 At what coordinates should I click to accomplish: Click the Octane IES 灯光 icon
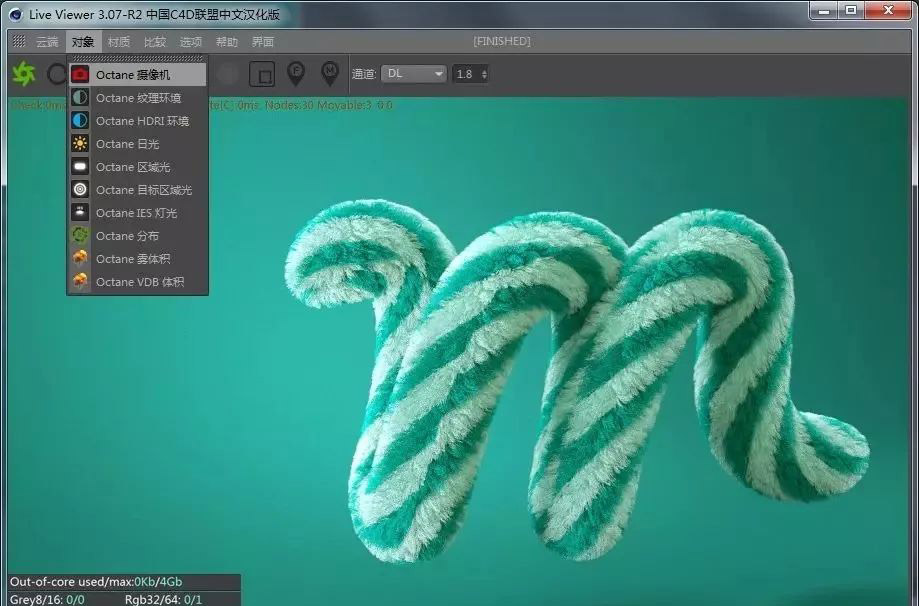79,212
